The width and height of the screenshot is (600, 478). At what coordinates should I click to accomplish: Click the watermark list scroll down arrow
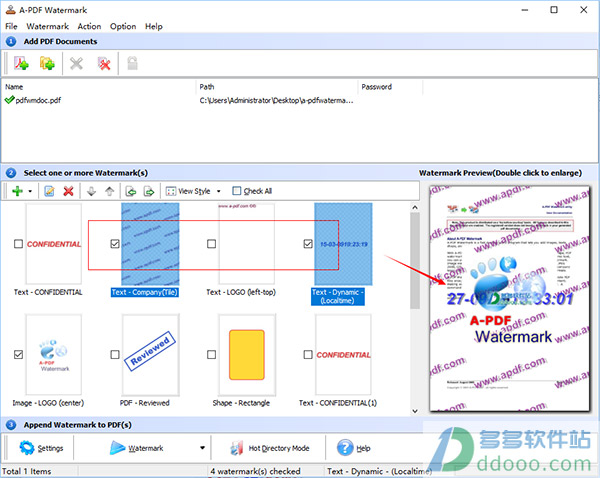[415, 411]
